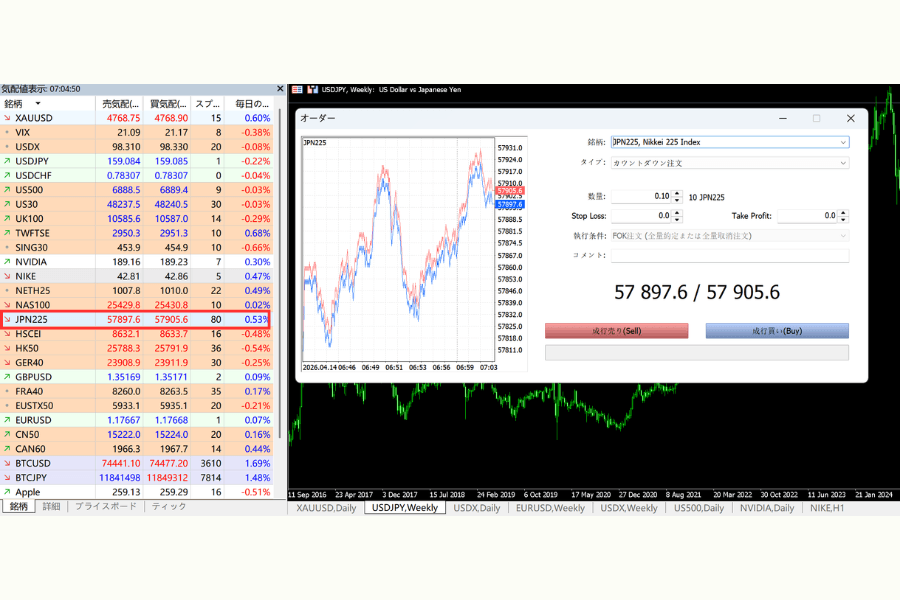
Task: Click the down-arrow icon beside JPN225 row
Action: 7,320
